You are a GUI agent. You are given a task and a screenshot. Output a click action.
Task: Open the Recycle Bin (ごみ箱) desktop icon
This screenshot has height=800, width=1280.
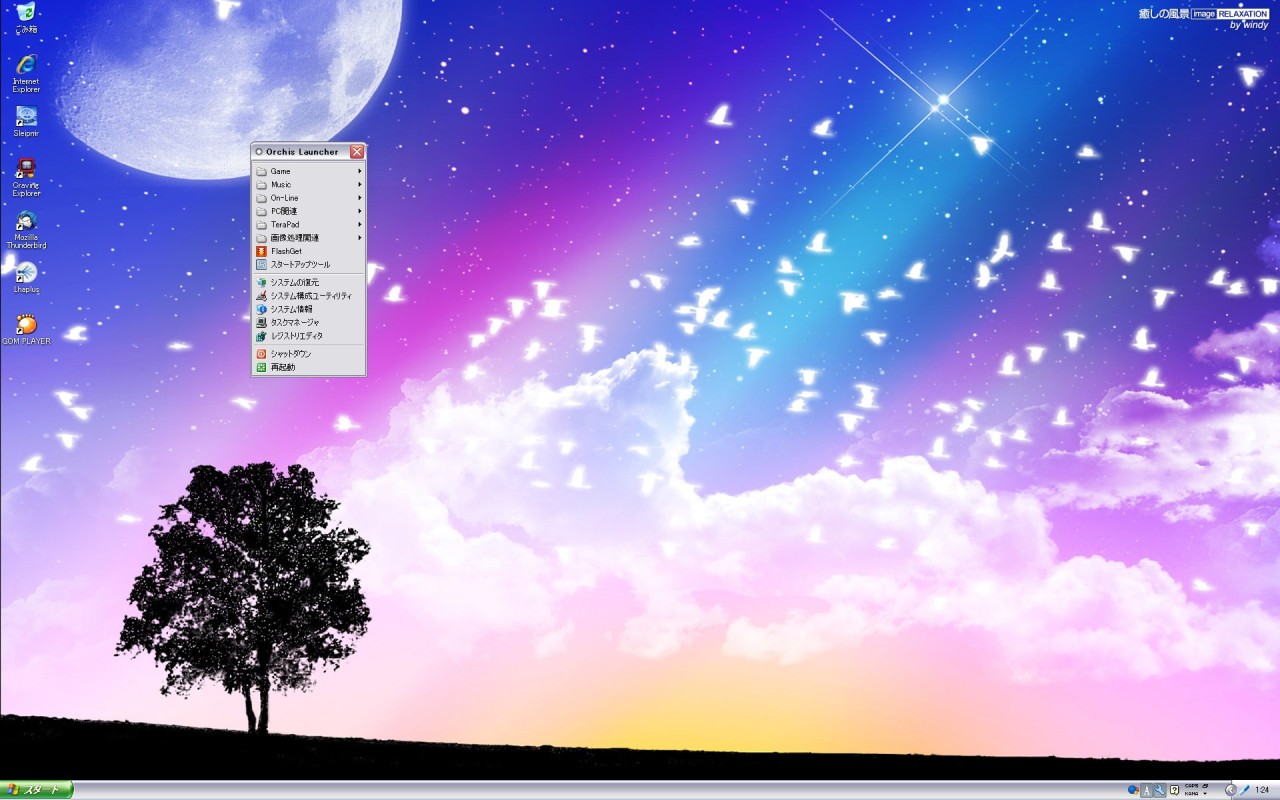pos(26,17)
